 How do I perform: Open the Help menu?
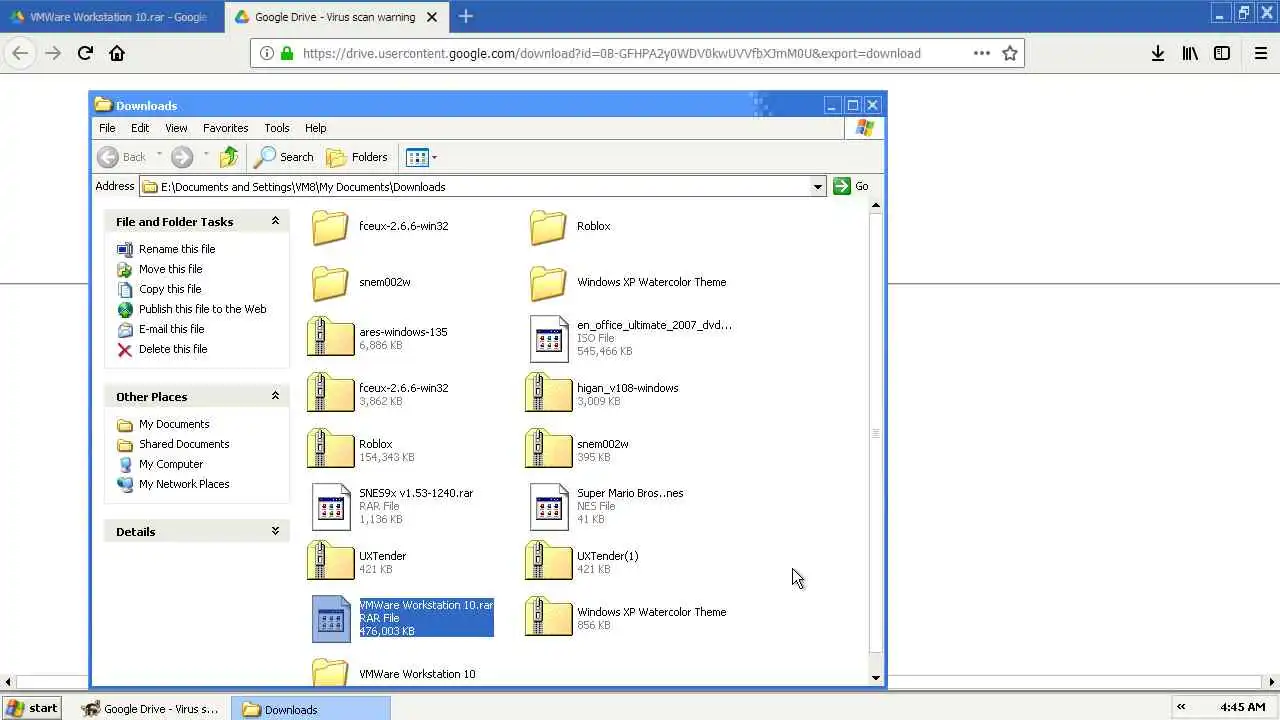pyautogui.click(x=315, y=128)
